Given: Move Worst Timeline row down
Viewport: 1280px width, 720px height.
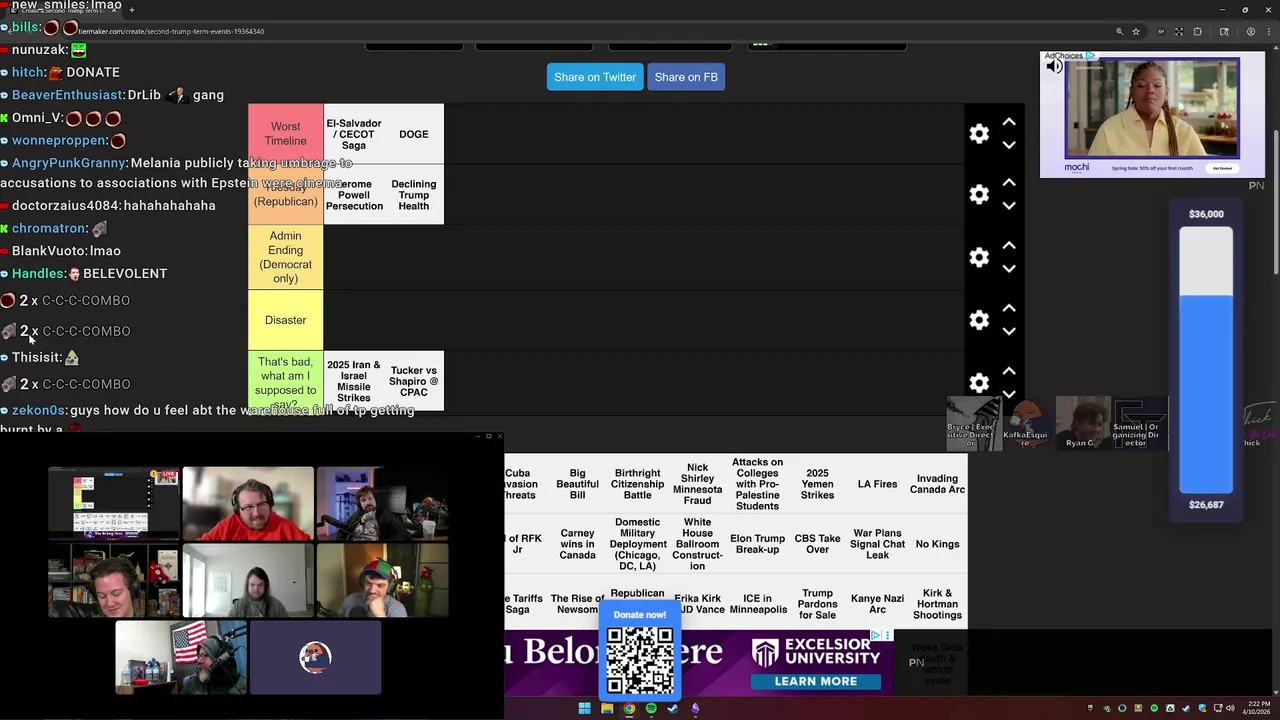Looking at the screenshot, I should pyautogui.click(x=1009, y=145).
